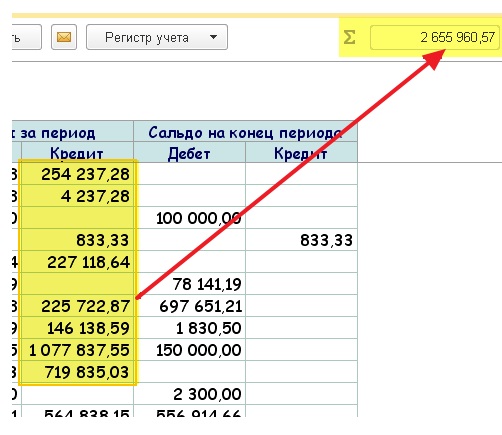Image resolution: width=502 pixels, height=435 pixels.
Task: Select the sum field showing 2 655 960,57
Action: [435, 37]
